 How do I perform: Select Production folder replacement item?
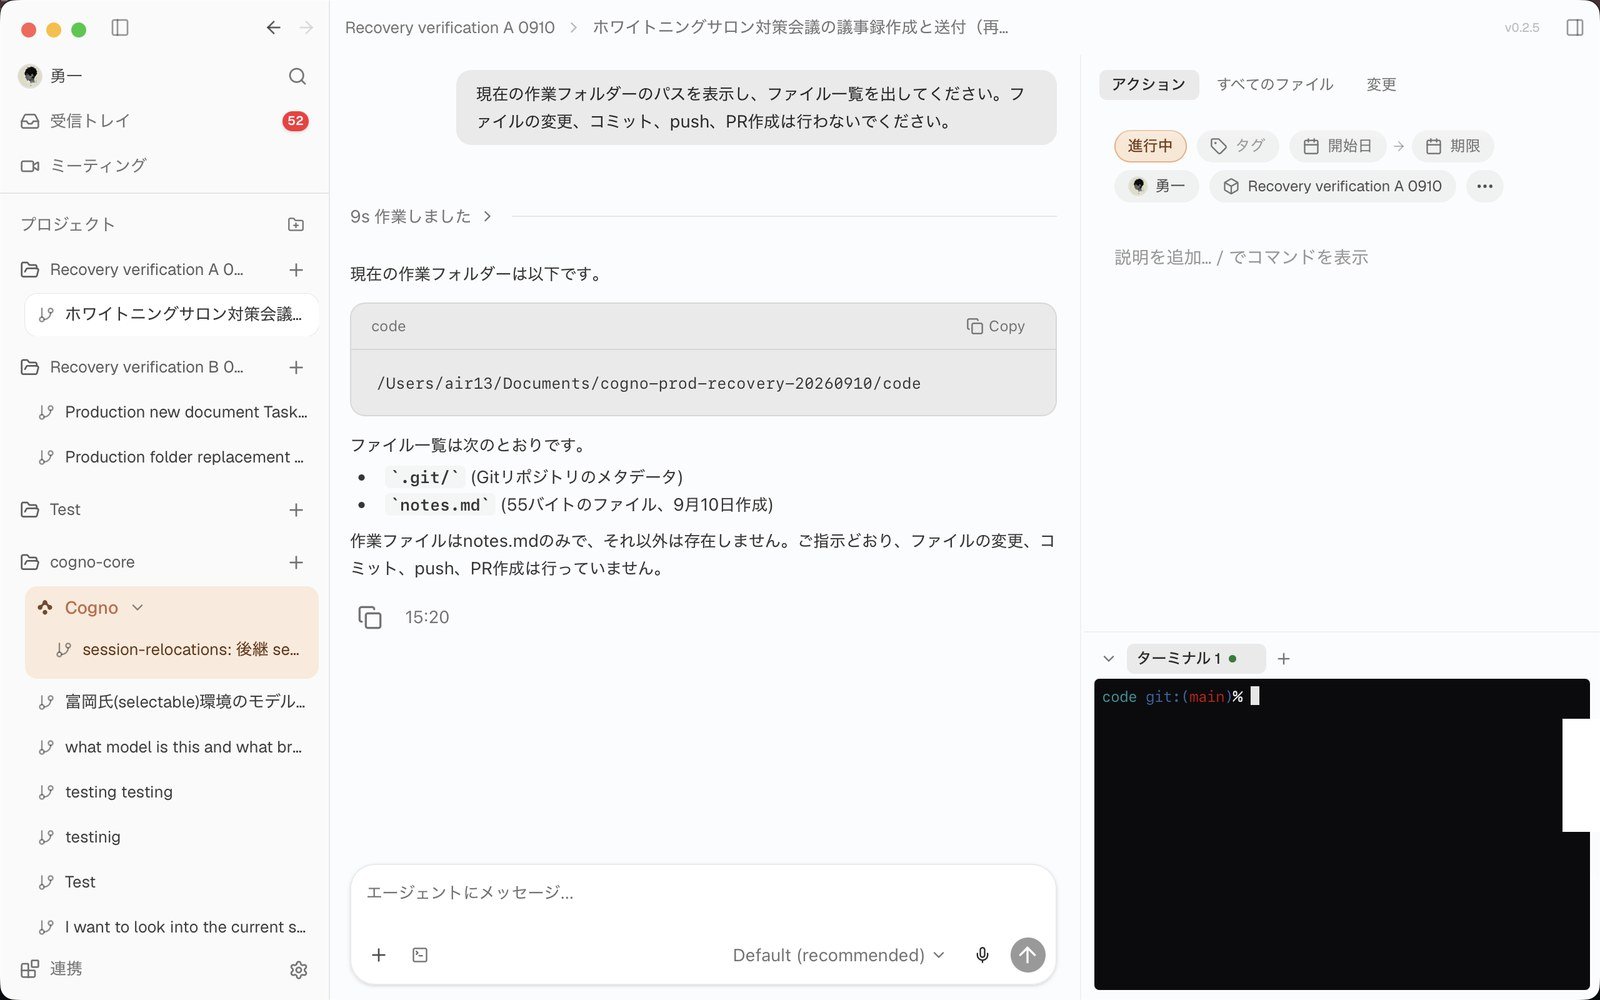(x=171, y=457)
